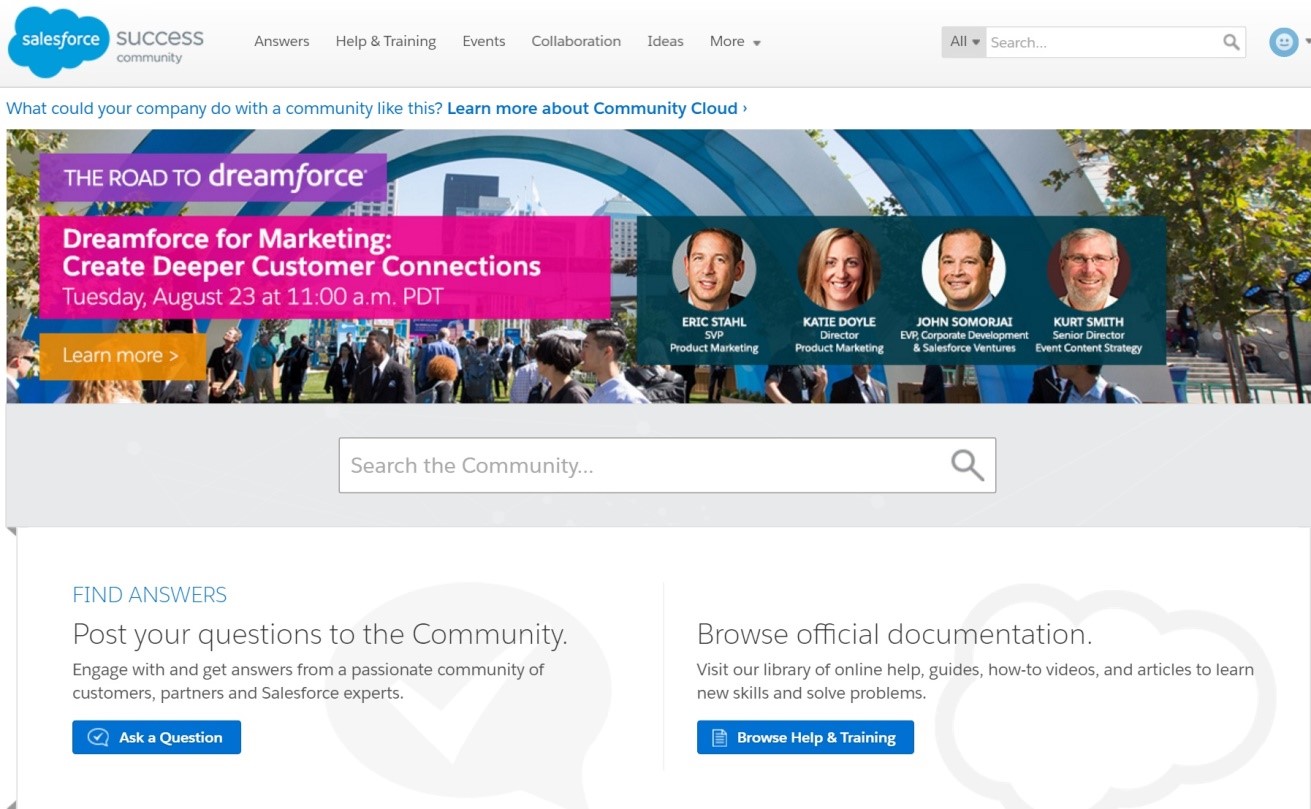Click the header search magnifier icon
This screenshot has width=1311, height=809.
[x=1231, y=42]
